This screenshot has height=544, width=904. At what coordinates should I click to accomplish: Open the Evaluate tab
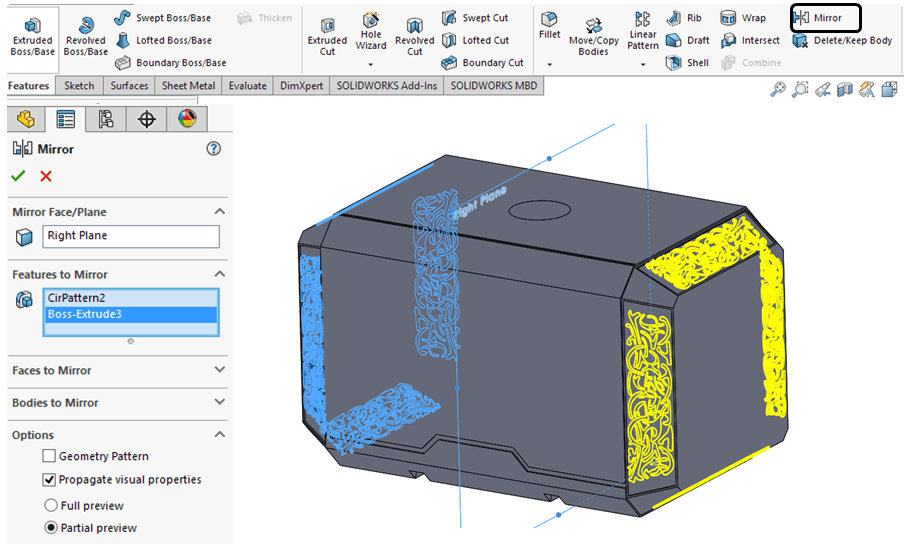click(x=247, y=86)
